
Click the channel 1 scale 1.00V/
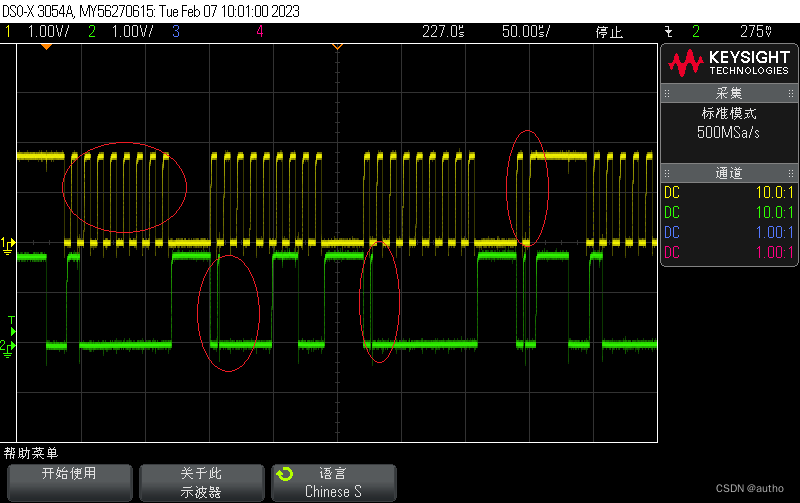(x=48, y=32)
